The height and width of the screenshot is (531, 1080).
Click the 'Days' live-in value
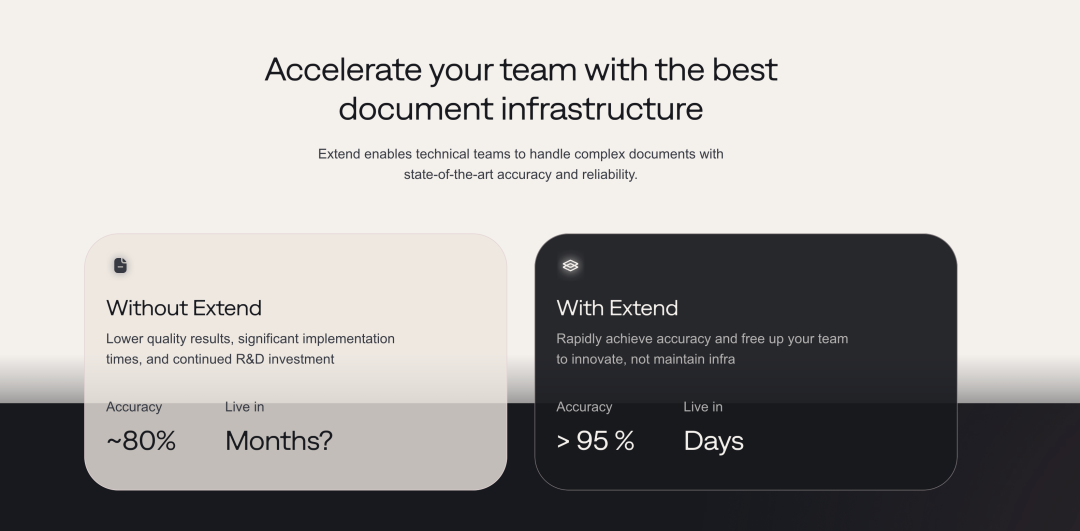714,441
